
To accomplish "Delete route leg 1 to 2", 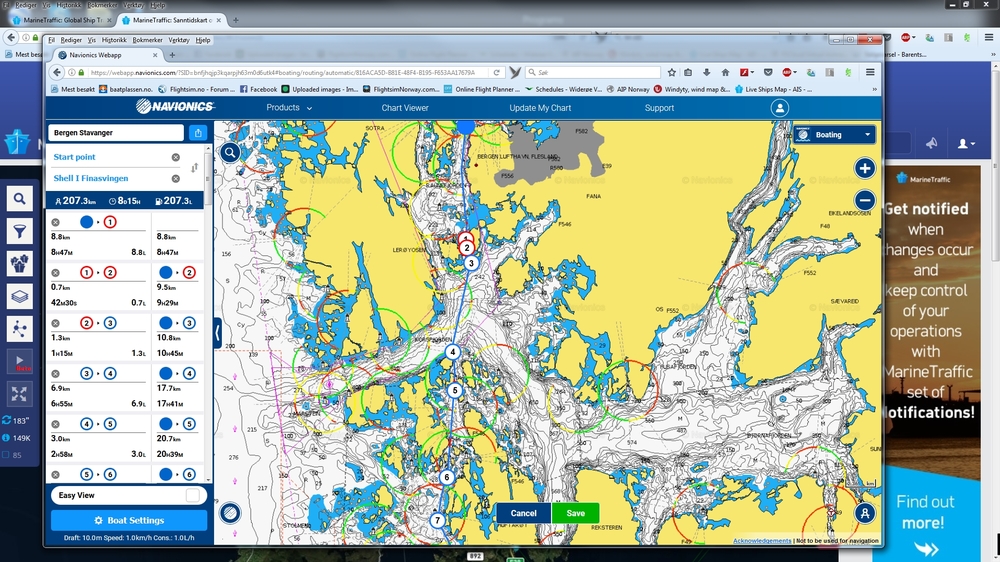I will click(55, 273).
